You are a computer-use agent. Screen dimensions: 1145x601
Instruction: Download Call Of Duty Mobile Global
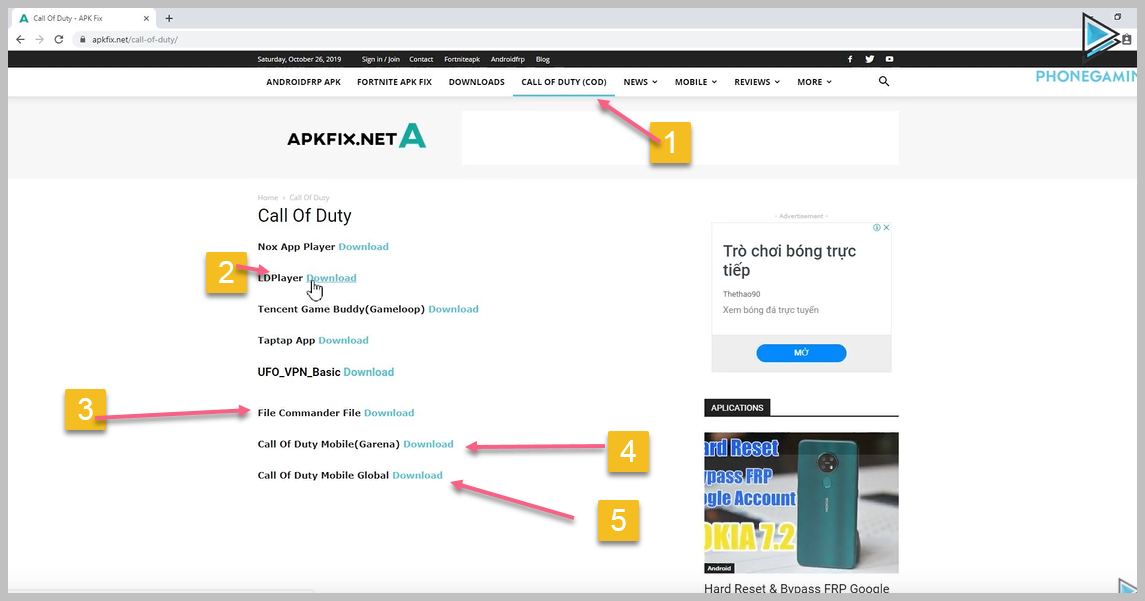(418, 475)
